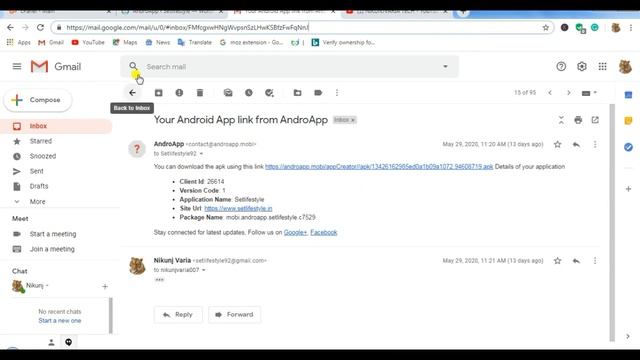The height and width of the screenshot is (360, 640).
Task: Open Gmail Settings gear
Action: [582, 66]
